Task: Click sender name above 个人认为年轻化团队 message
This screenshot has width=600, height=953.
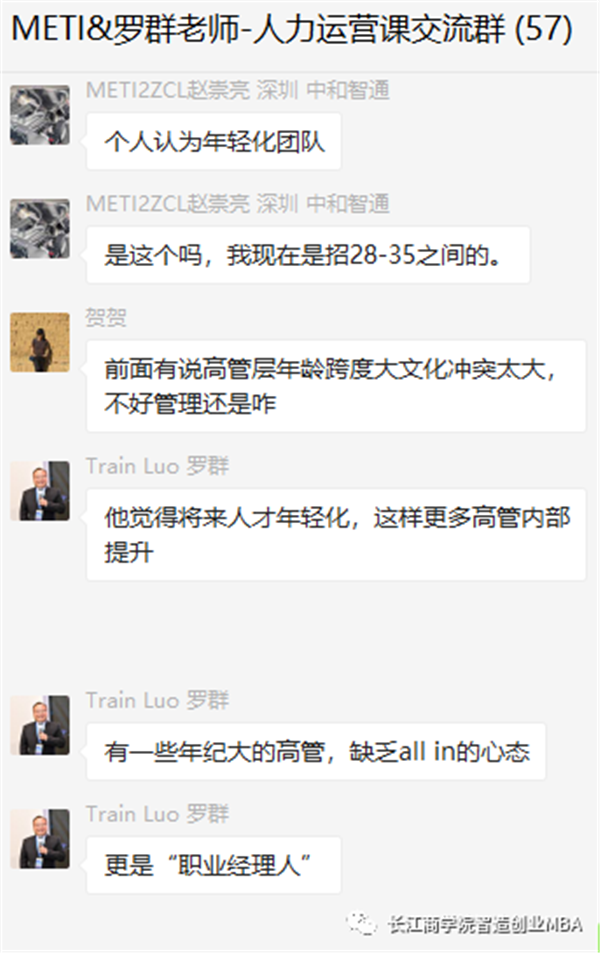Action: tap(238, 91)
